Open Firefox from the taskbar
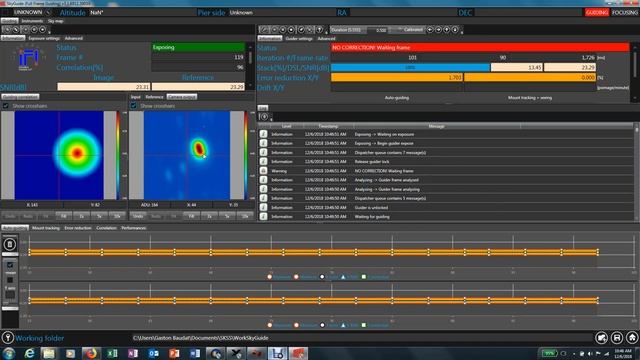The height and width of the screenshot is (360, 640). coord(91,353)
